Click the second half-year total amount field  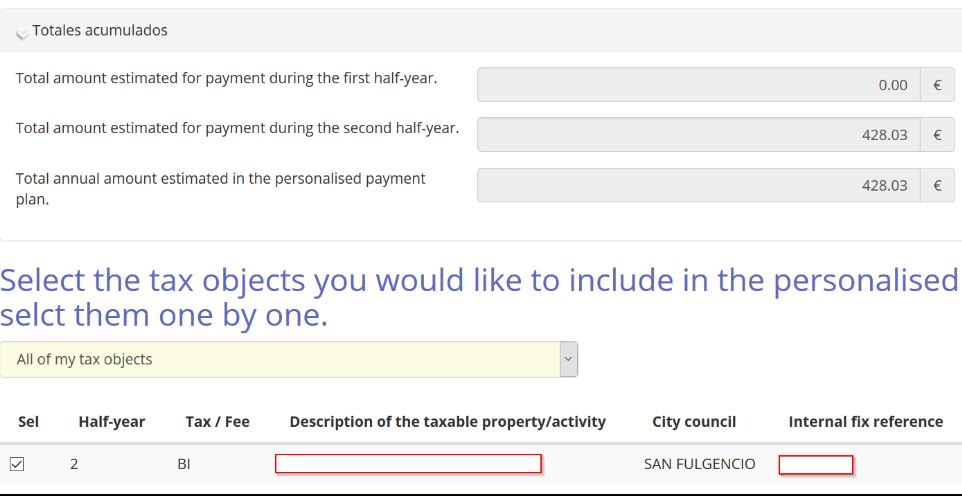pyautogui.click(x=698, y=135)
